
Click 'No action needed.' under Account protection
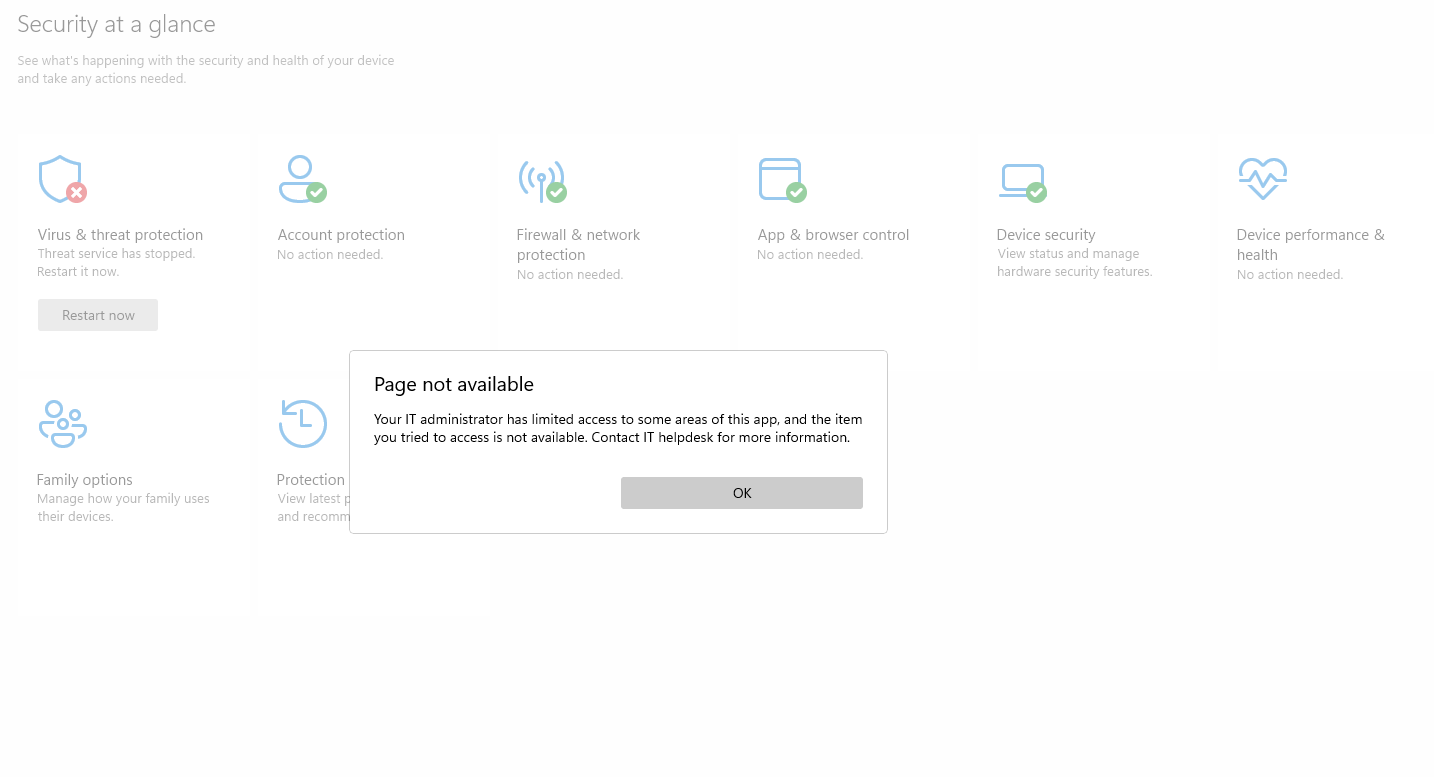point(330,255)
